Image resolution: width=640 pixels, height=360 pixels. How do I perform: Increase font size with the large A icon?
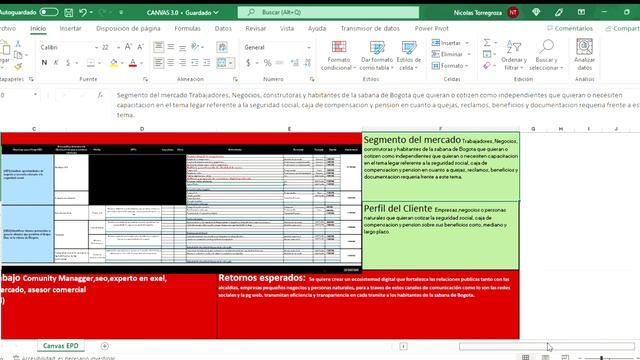click(128, 47)
